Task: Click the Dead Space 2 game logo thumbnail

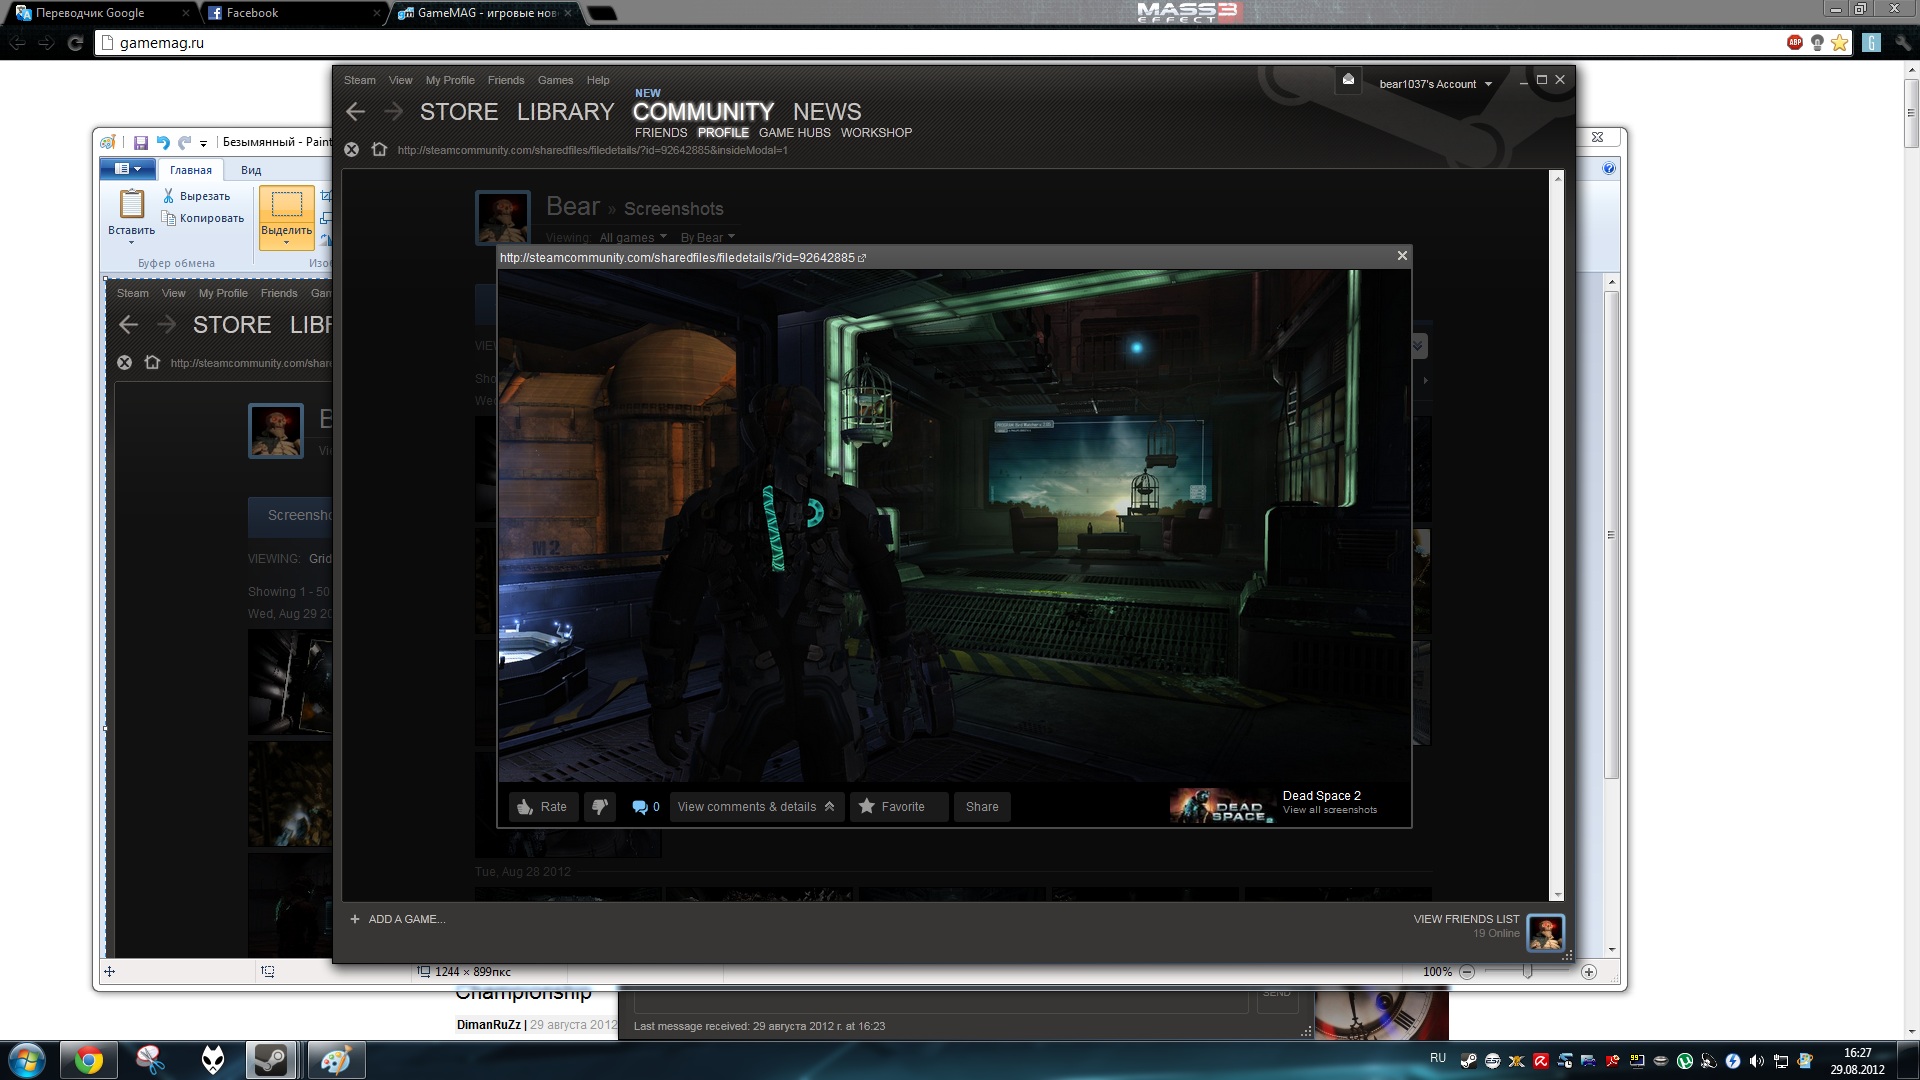Action: (x=1222, y=806)
